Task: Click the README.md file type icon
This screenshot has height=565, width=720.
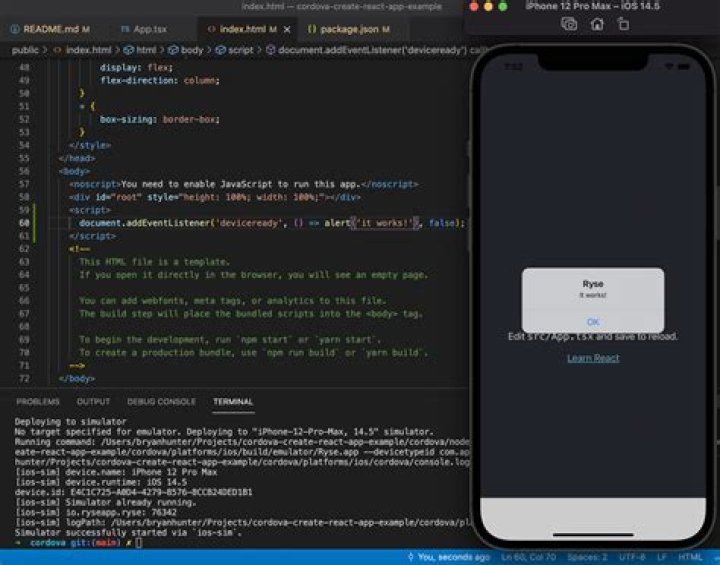Action: 15,29
